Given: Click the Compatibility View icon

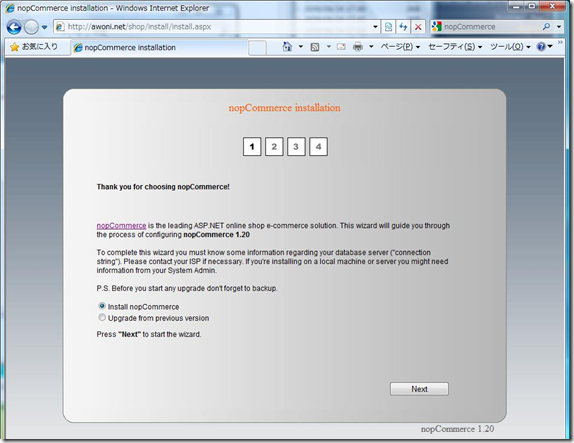Looking at the screenshot, I should 388,27.
